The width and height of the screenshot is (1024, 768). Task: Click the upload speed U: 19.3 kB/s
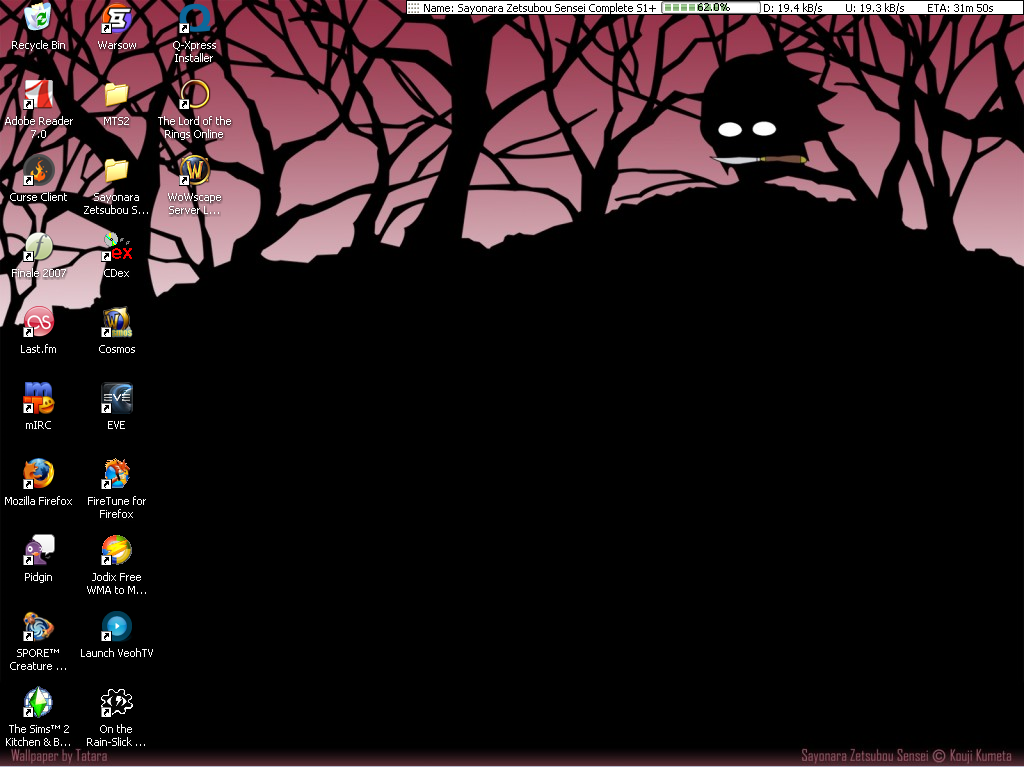874,8
